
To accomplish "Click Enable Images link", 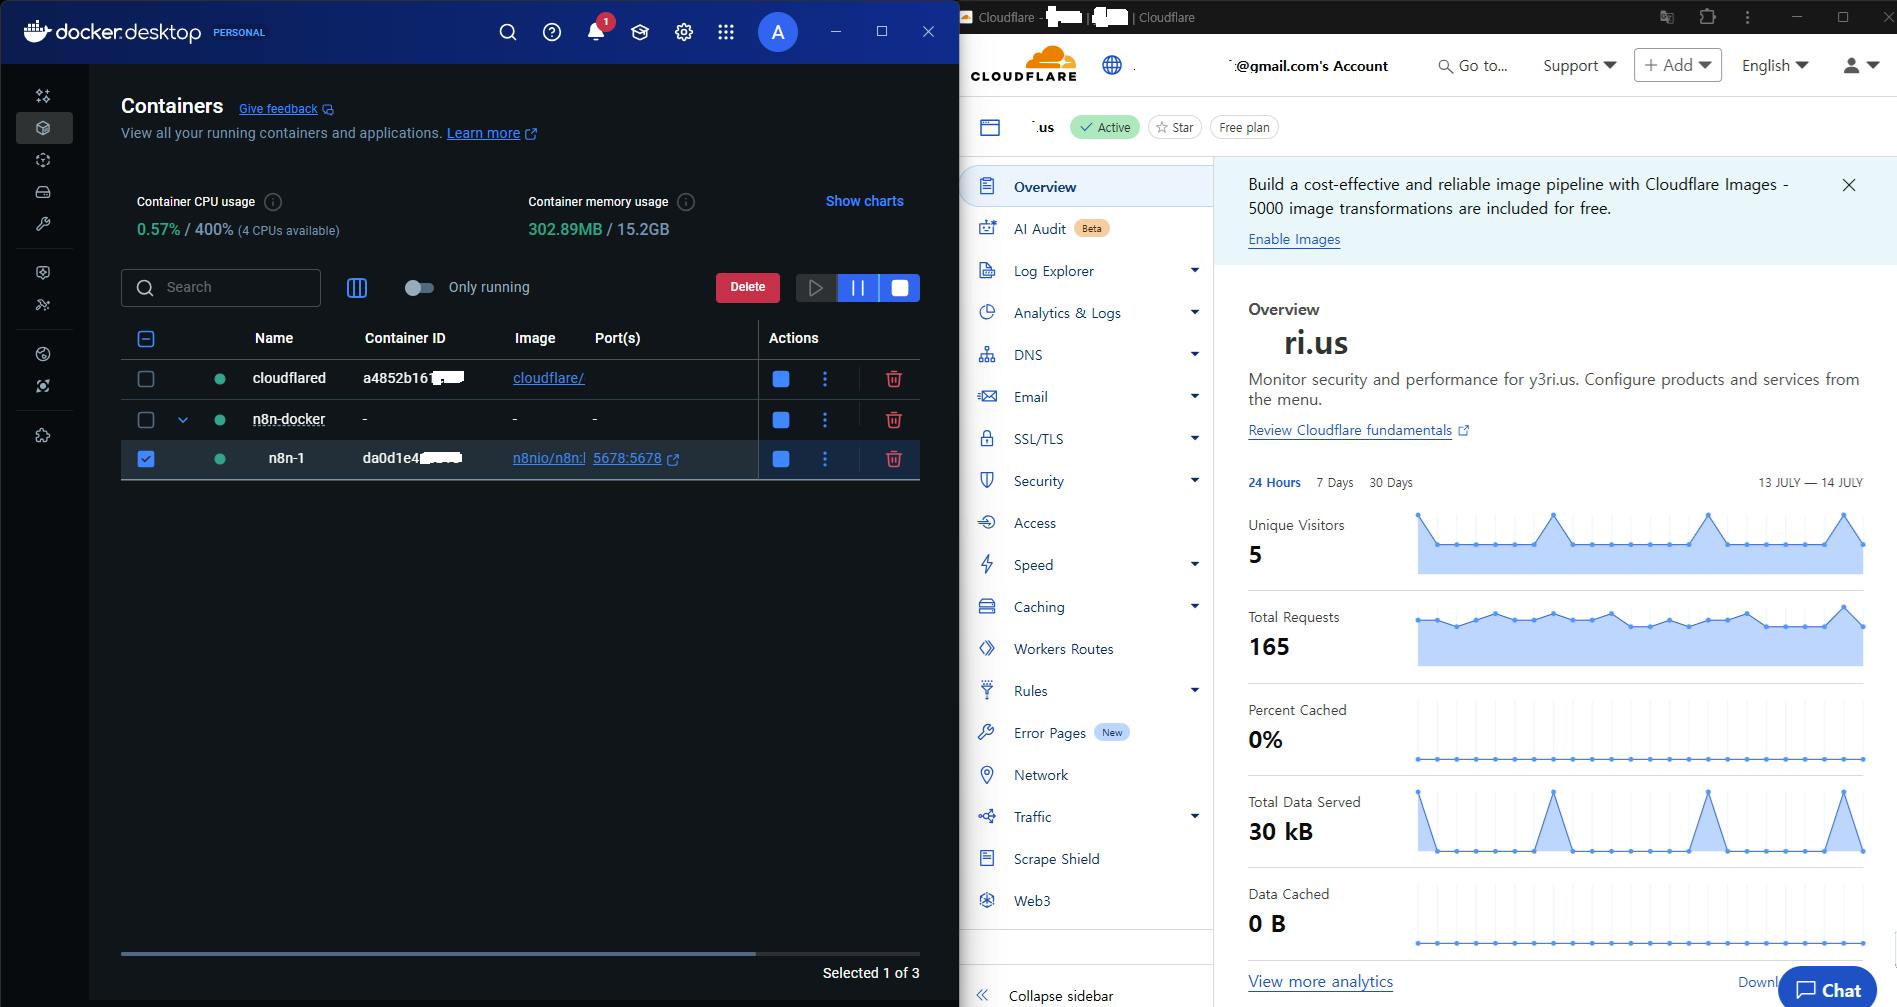I will [x=1294, y=240].
